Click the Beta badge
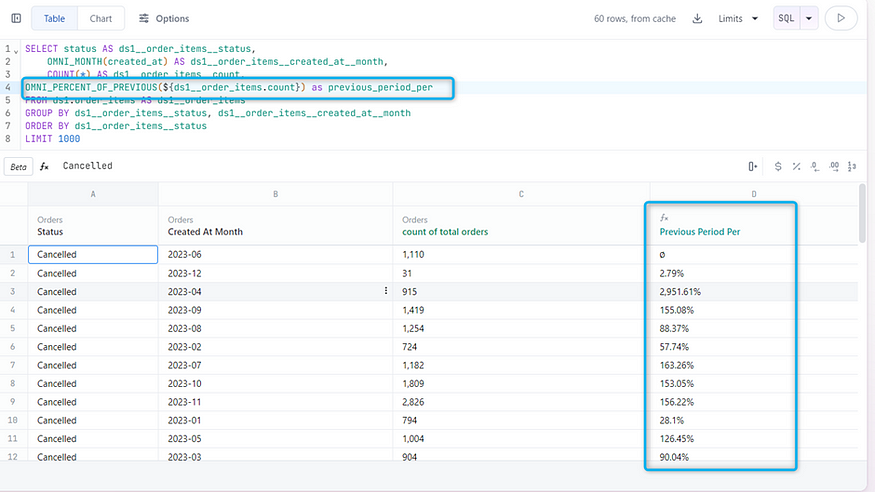 pos(18,166)
